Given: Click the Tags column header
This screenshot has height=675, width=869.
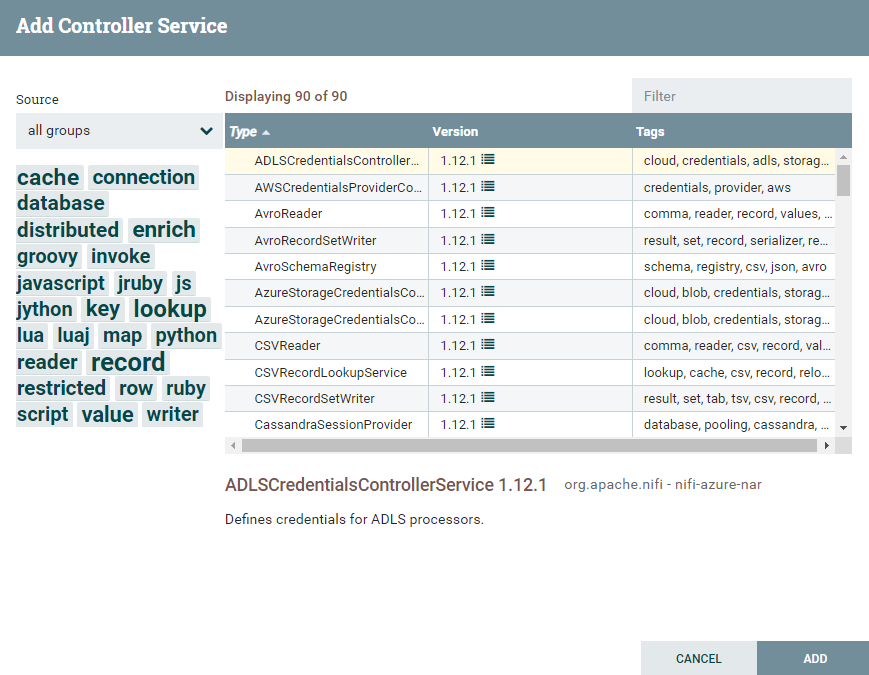Looking at the screenshot, I should [650, 131].
